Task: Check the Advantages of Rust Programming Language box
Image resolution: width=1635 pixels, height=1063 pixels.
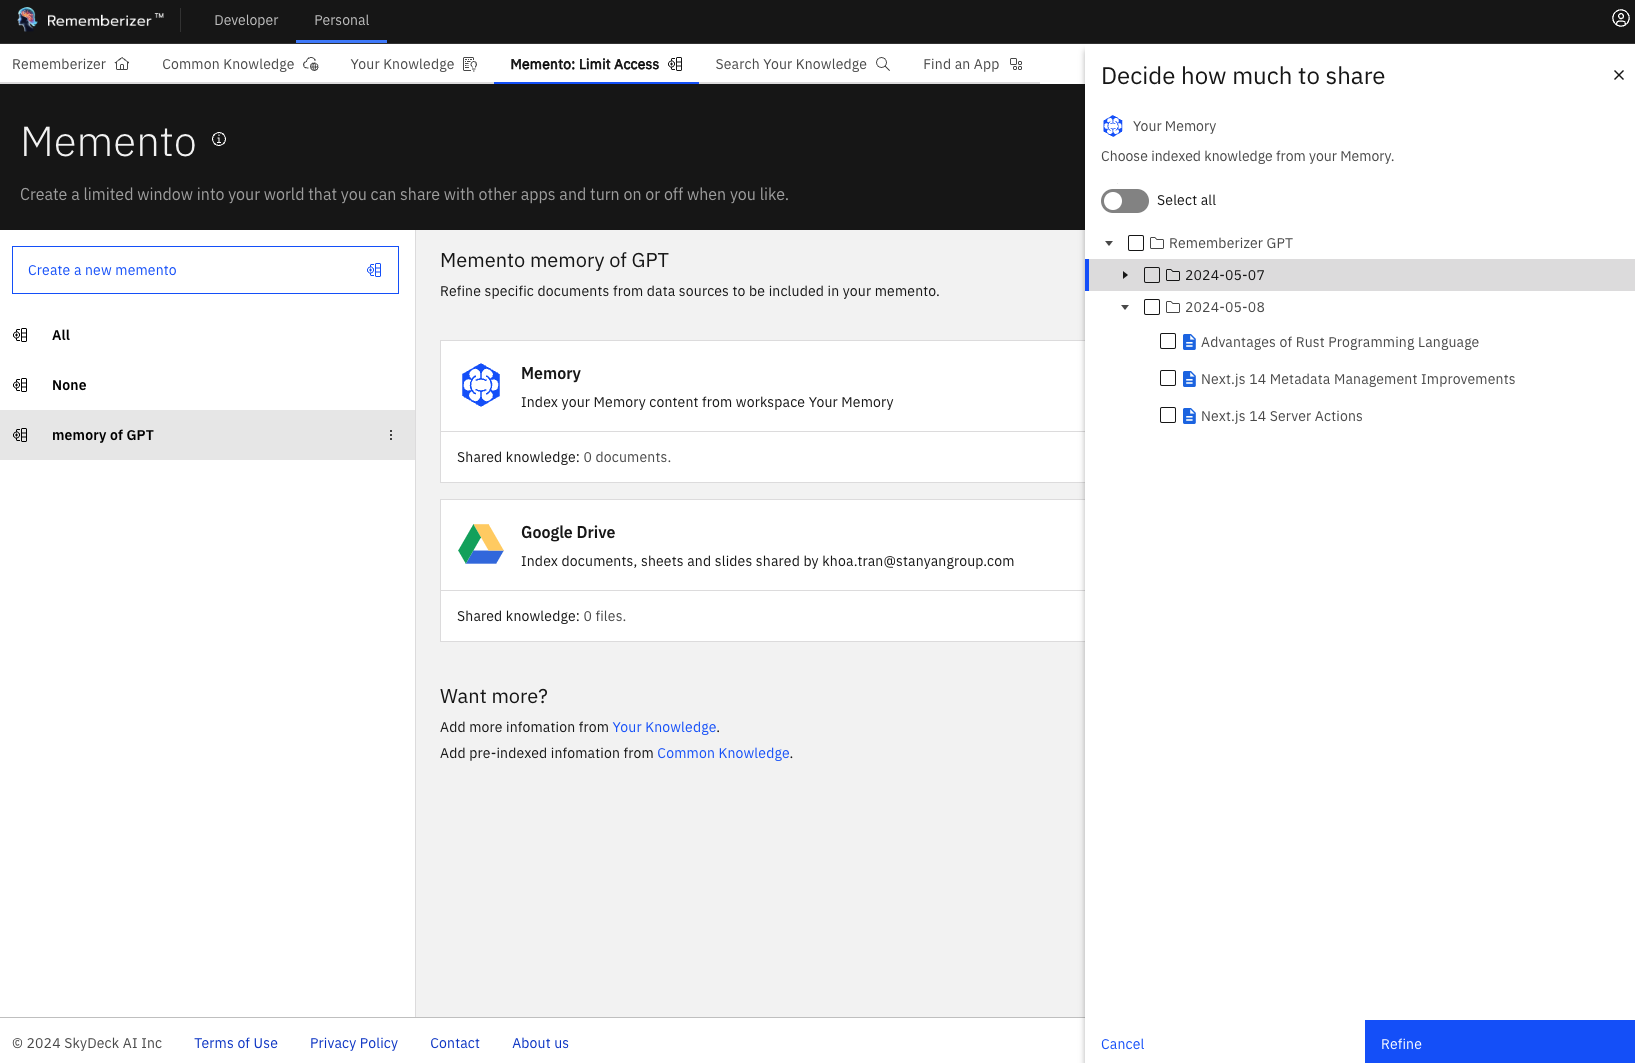Action: (1167, 342)
